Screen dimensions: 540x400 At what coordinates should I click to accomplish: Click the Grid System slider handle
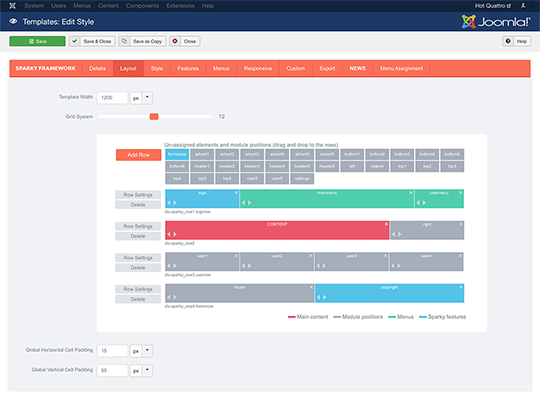coord(154,116)
